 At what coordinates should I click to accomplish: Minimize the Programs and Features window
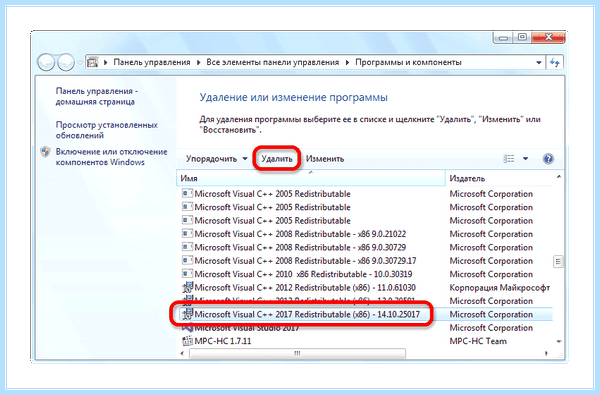503,38
